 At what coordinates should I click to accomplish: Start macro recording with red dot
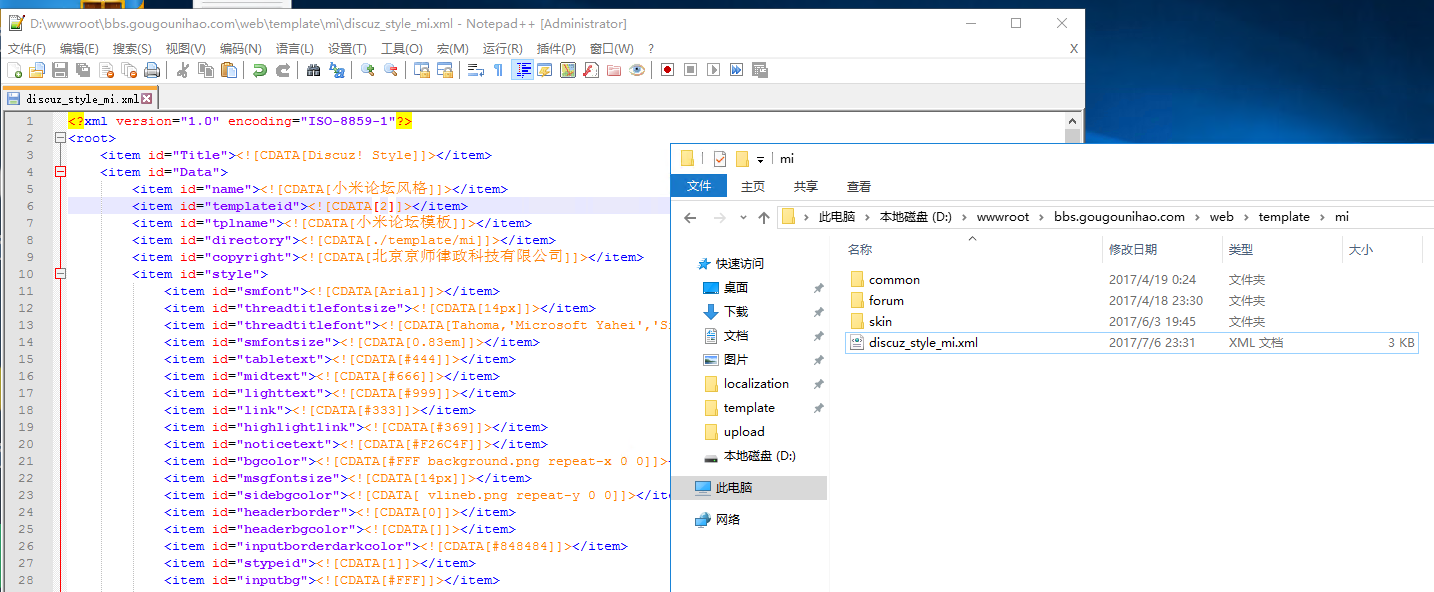(x=667, y=70)
